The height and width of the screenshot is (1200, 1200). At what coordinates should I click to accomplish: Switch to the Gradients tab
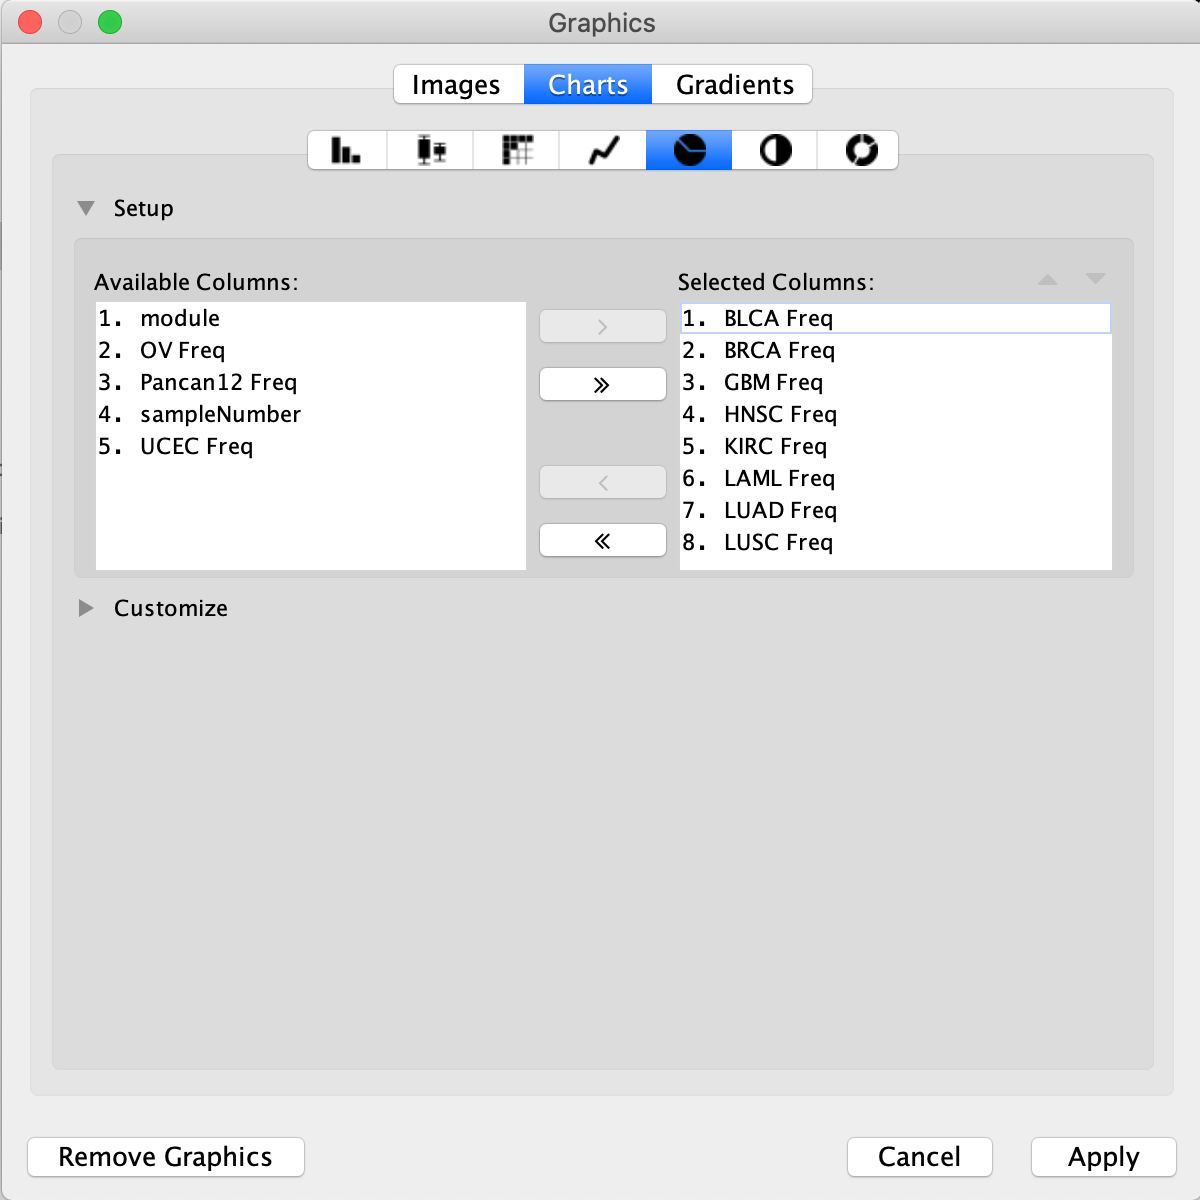(x=734, y=85)
